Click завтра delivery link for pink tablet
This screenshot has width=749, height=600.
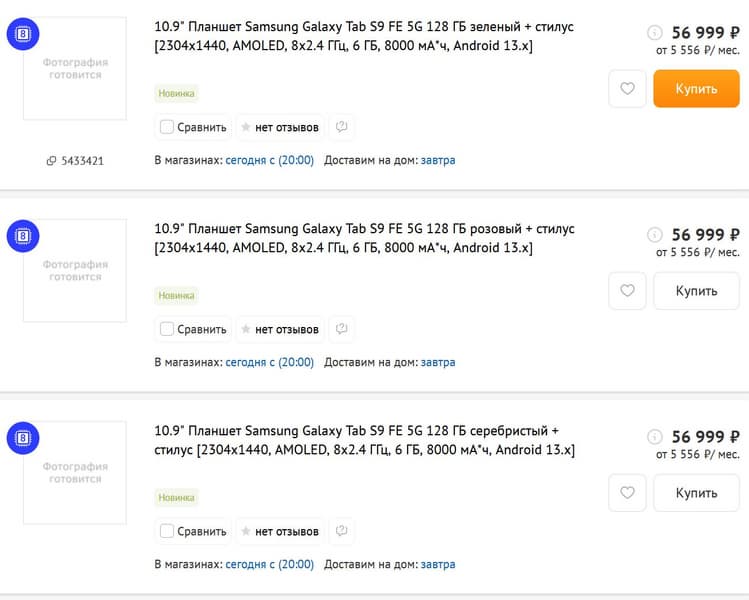(438, 362)
